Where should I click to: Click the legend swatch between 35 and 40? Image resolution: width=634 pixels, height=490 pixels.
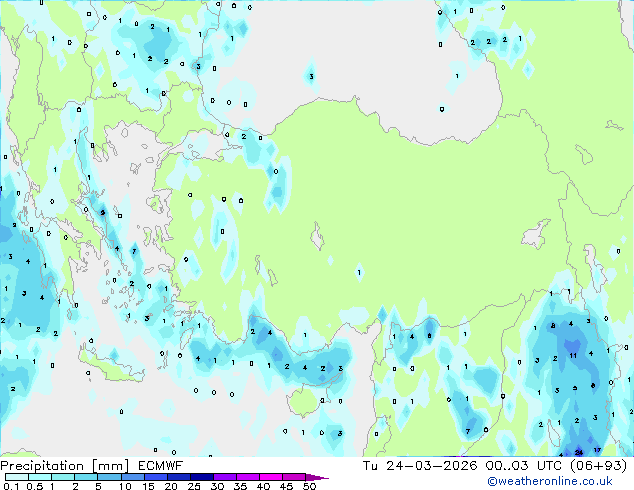(247, 477)
